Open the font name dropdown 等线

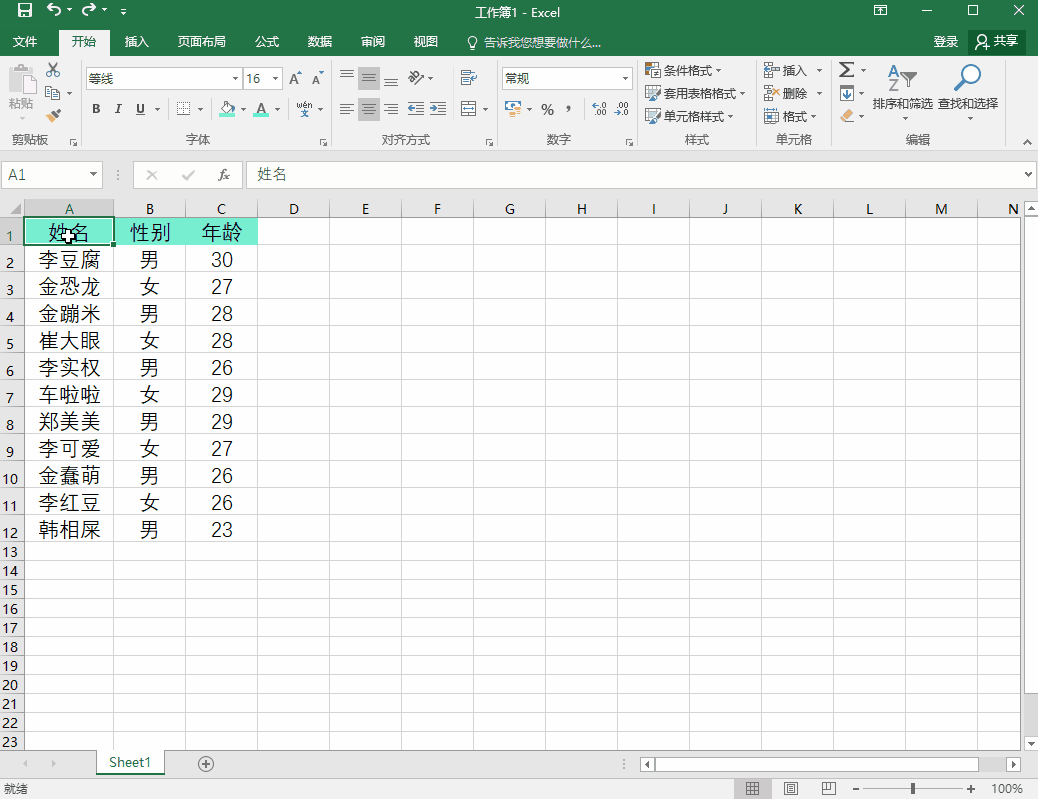(235, 79)
